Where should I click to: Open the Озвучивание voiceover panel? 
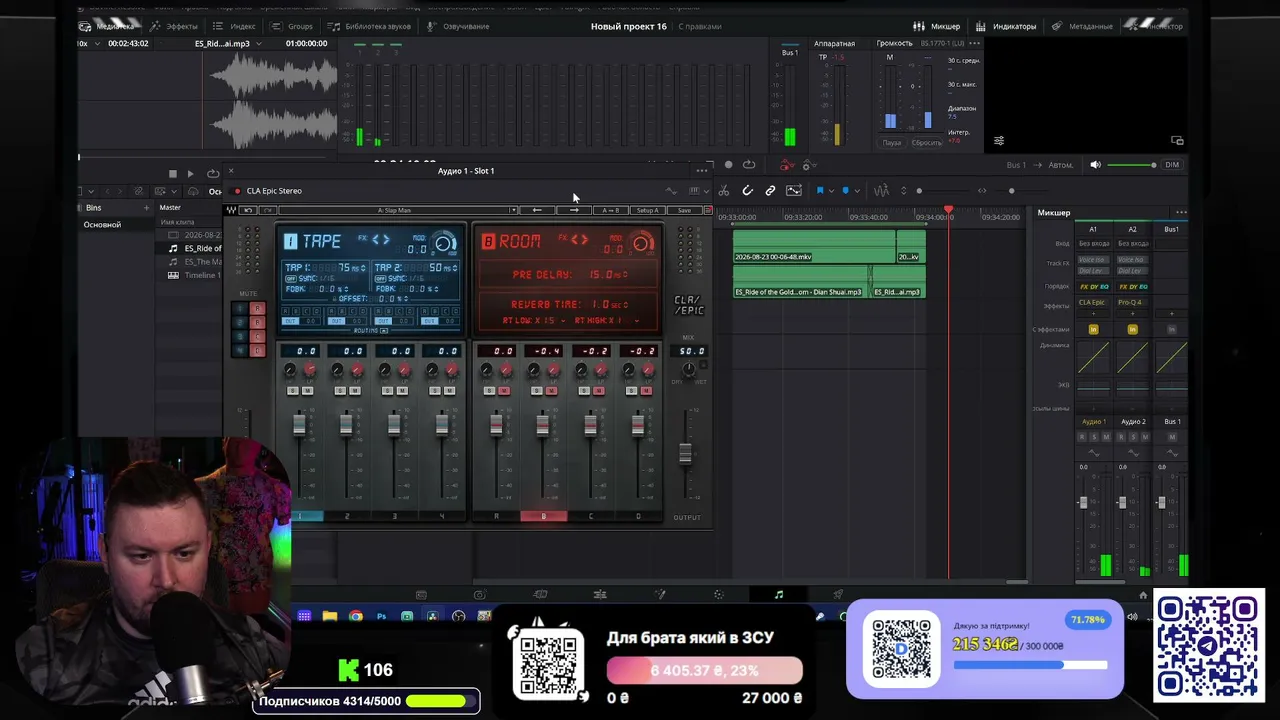point(458,26)
